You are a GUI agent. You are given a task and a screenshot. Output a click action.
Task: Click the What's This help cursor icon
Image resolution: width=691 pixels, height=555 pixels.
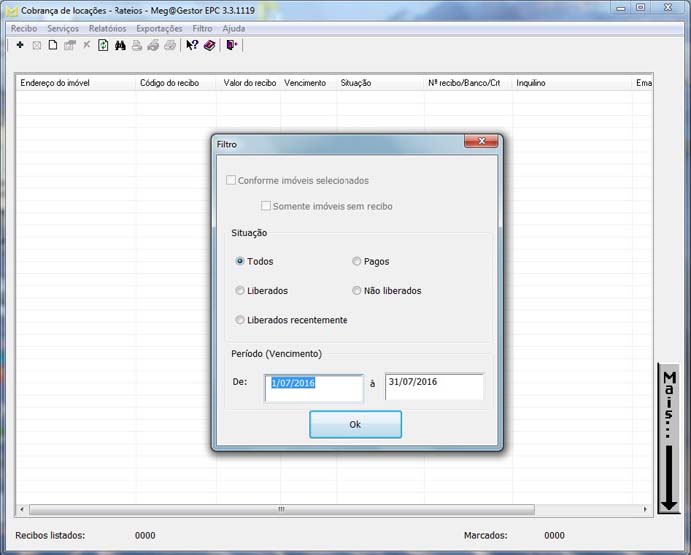pyautogui.click(x=192, y=45)
